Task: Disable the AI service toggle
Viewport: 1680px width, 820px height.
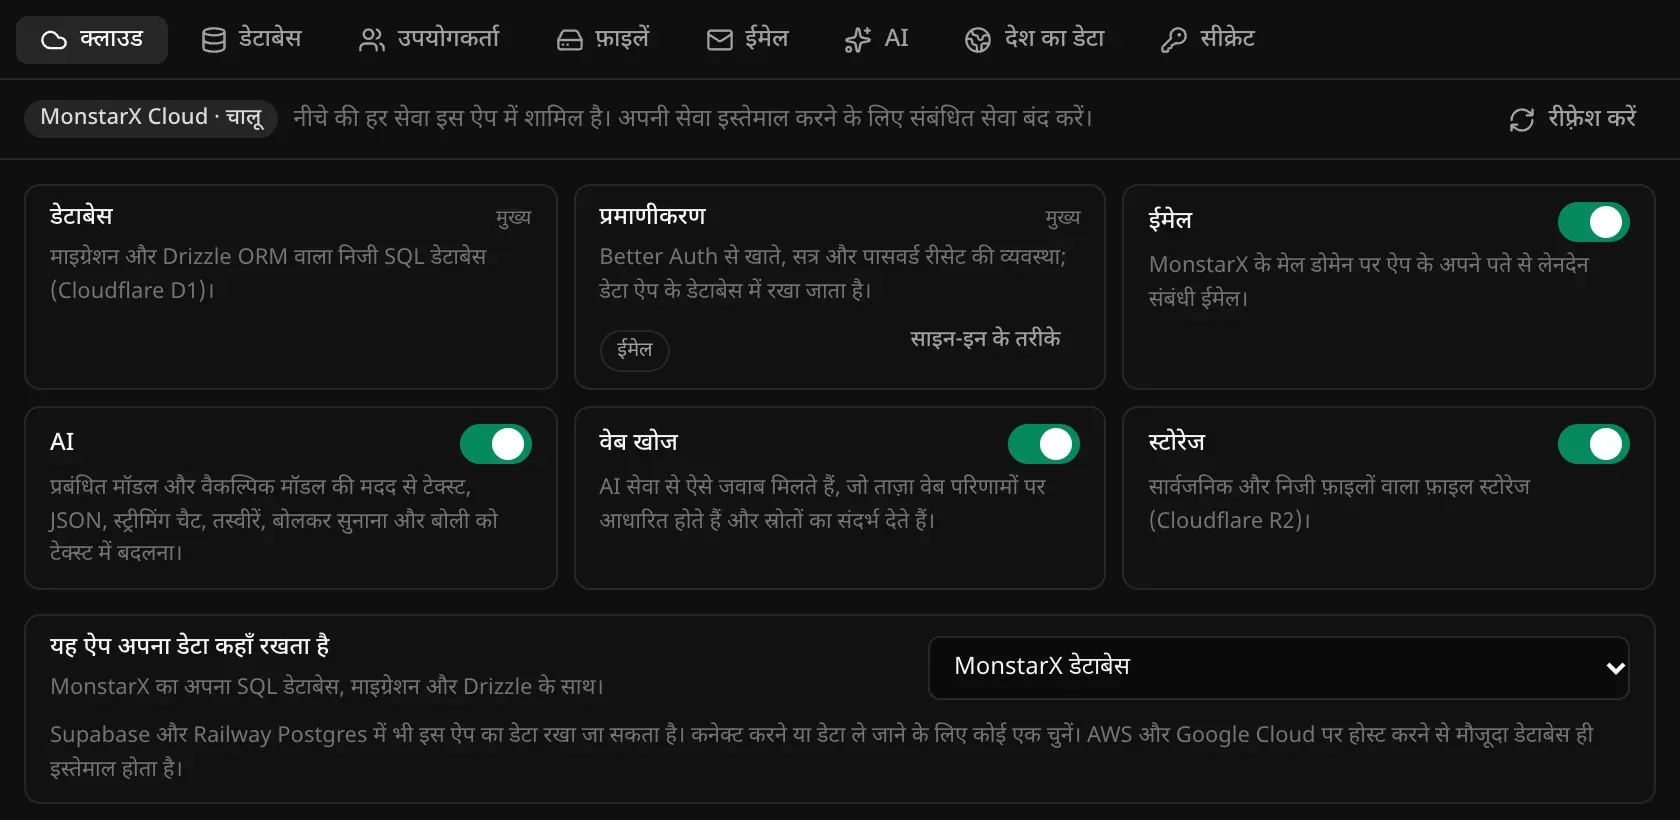Action: point(496,444)
